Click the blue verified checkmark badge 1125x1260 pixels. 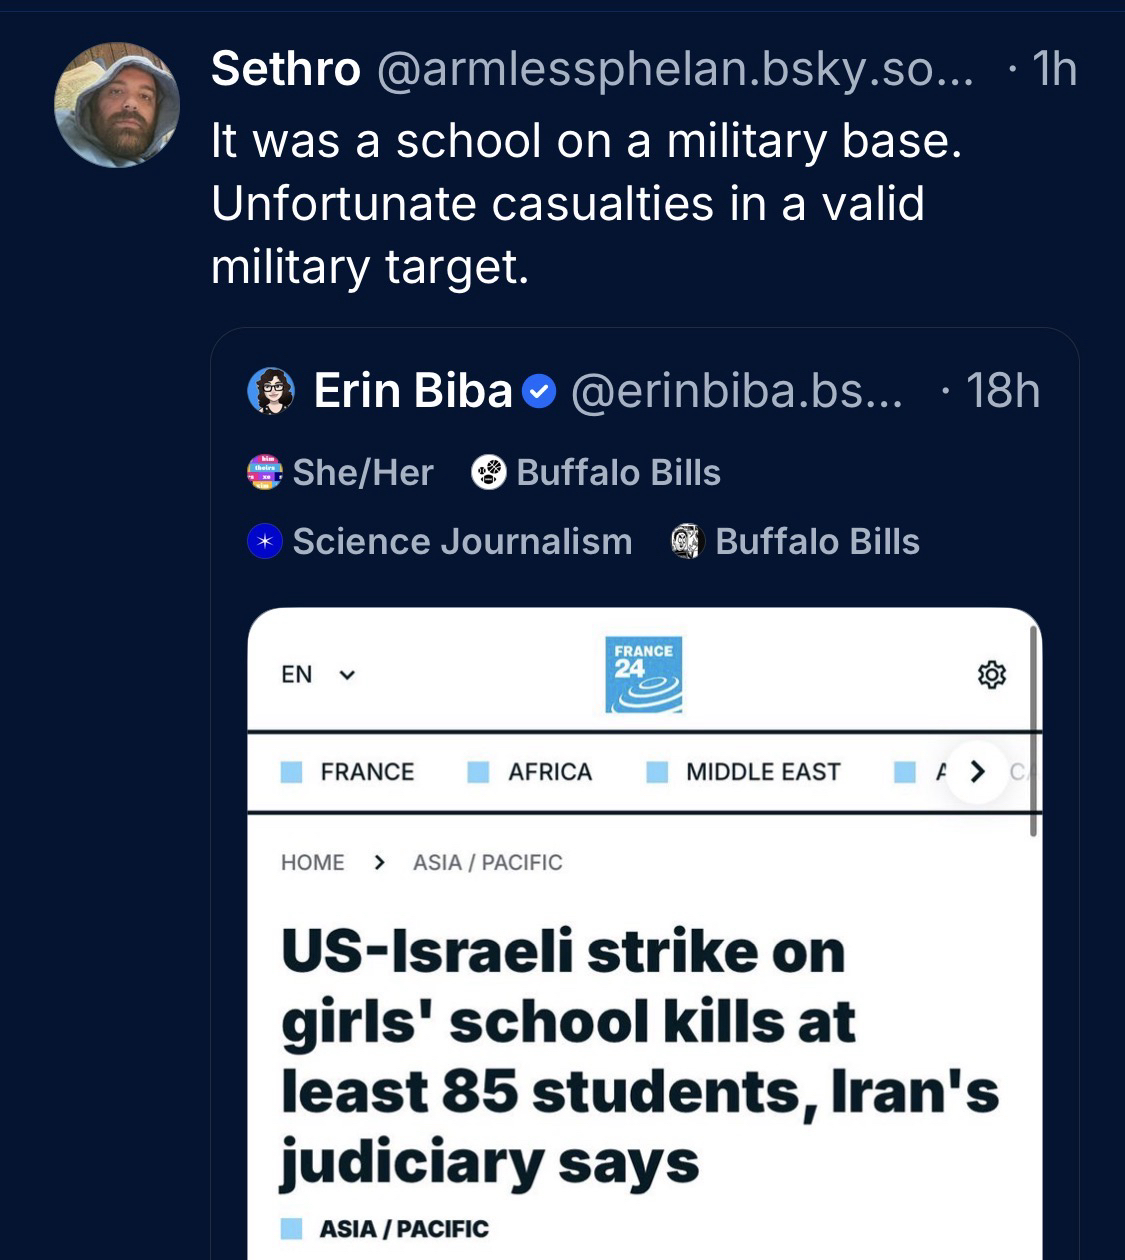(539, 392)
